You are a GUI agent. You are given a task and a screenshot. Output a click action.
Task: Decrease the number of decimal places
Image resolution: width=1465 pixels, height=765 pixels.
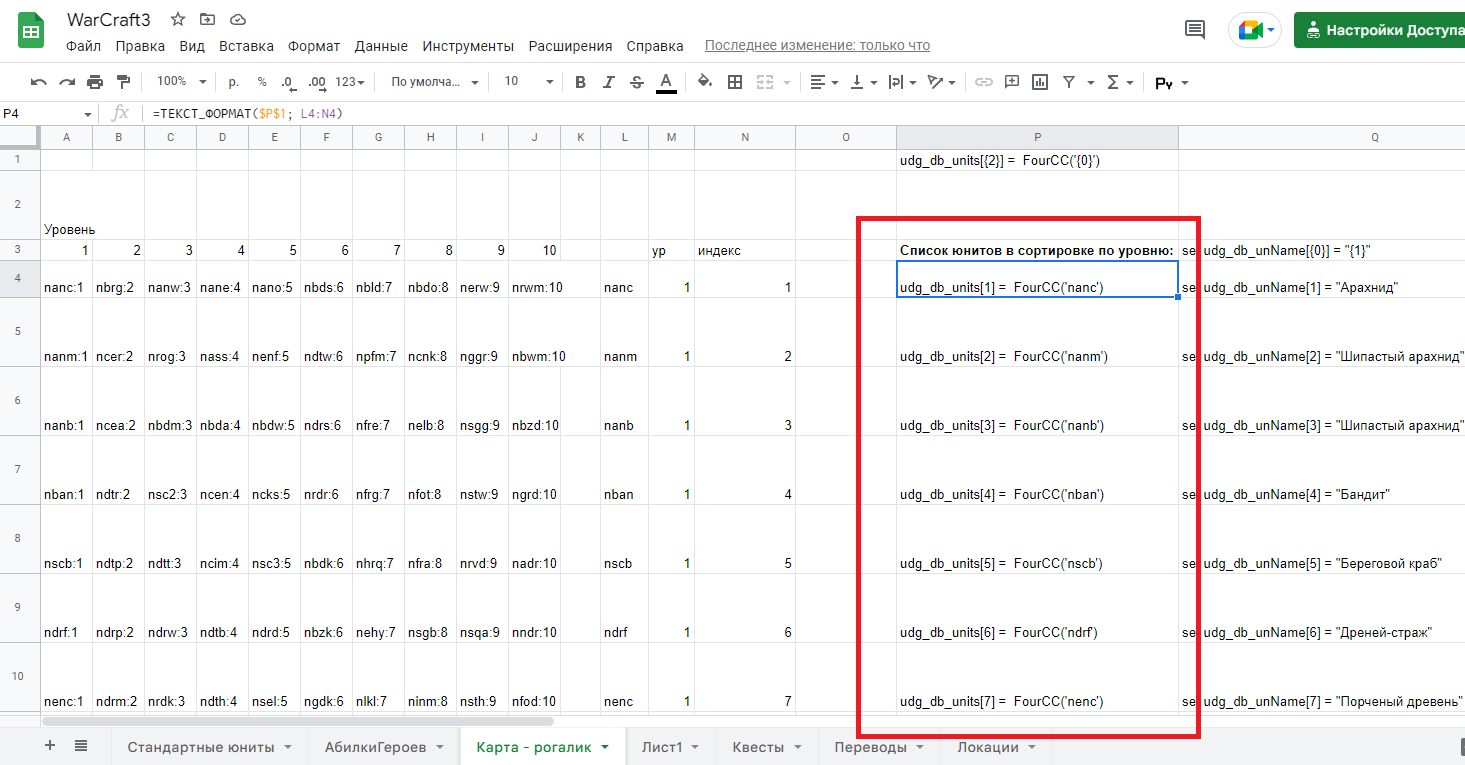click(288, 82)
